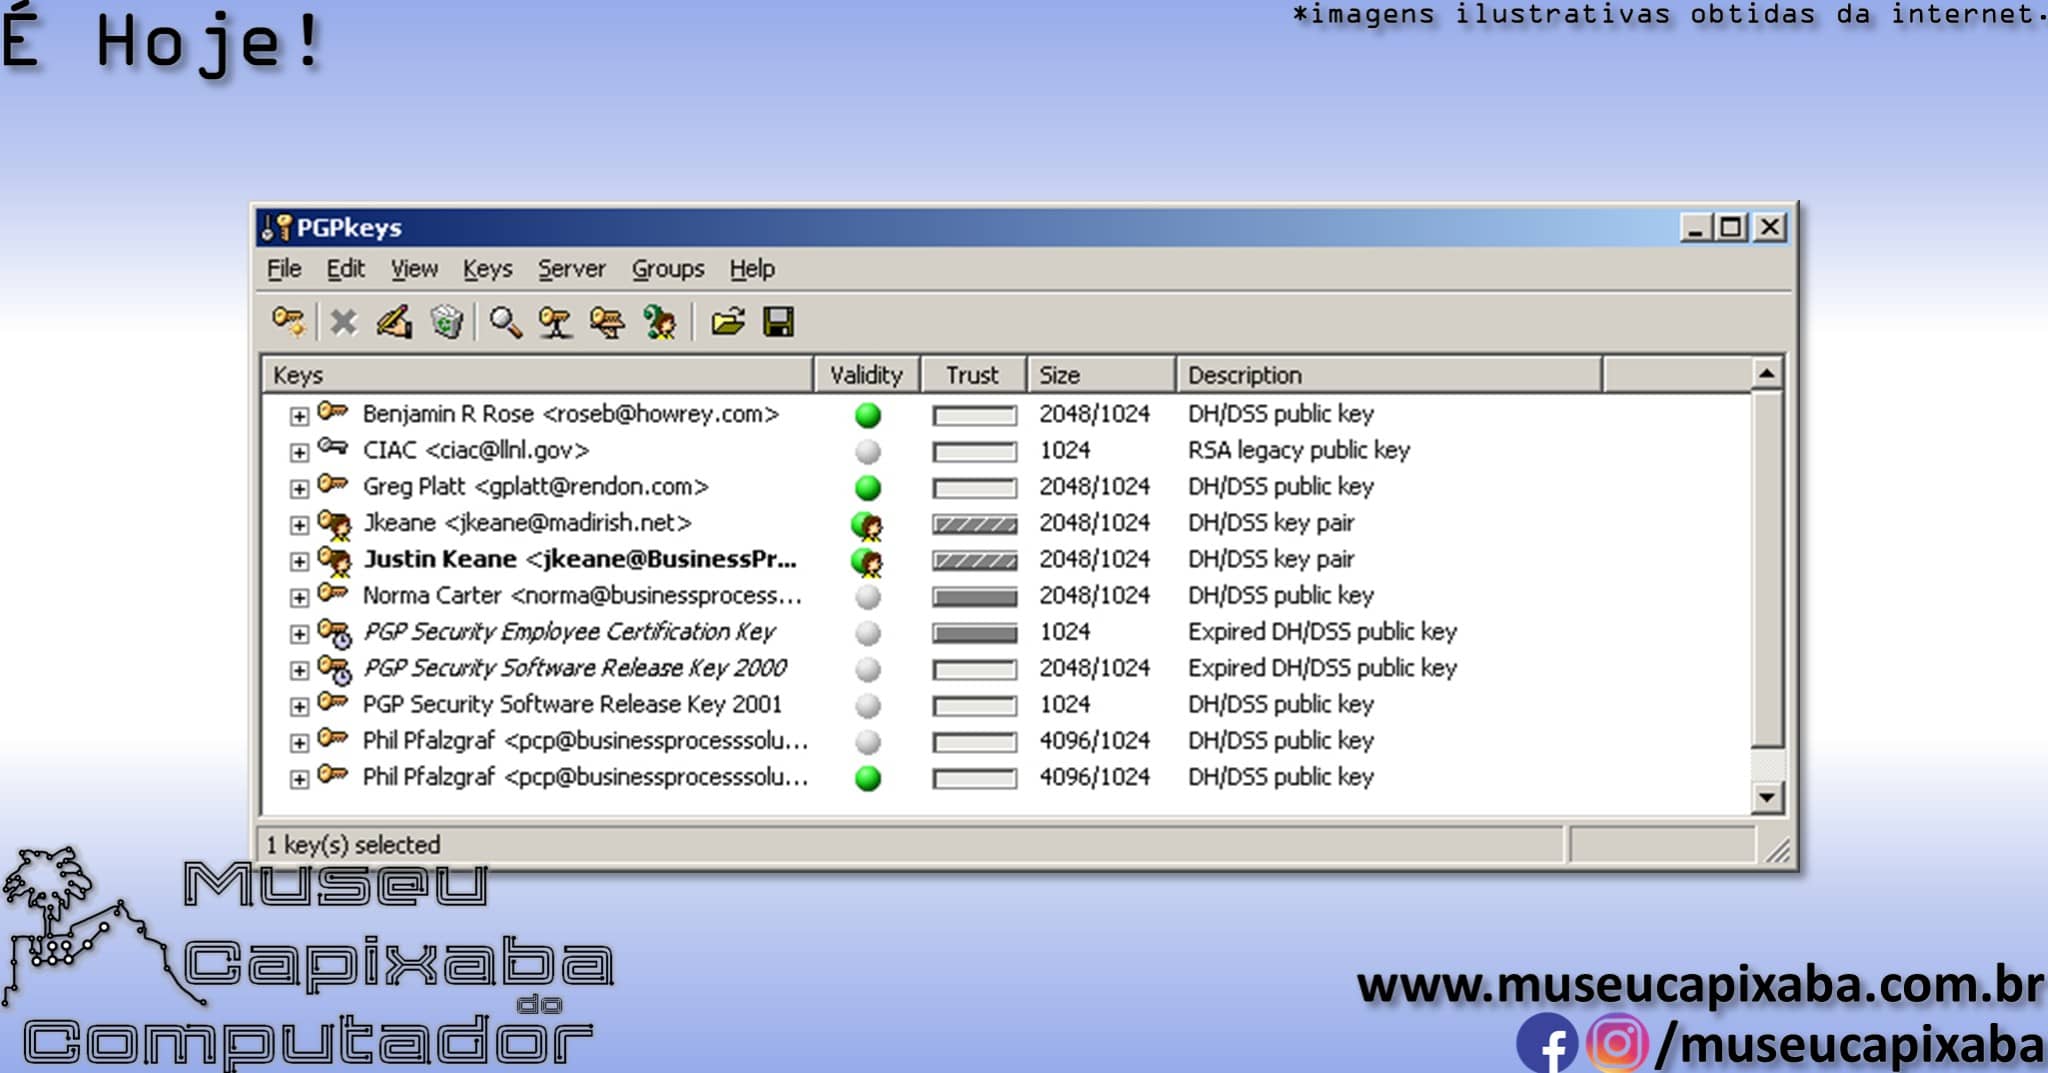Viewport: 2048px width, 1073px height.
Task: Click the first Expired DH/DSS public key description
Action: pyautogui.click(x=1322, y=632)
